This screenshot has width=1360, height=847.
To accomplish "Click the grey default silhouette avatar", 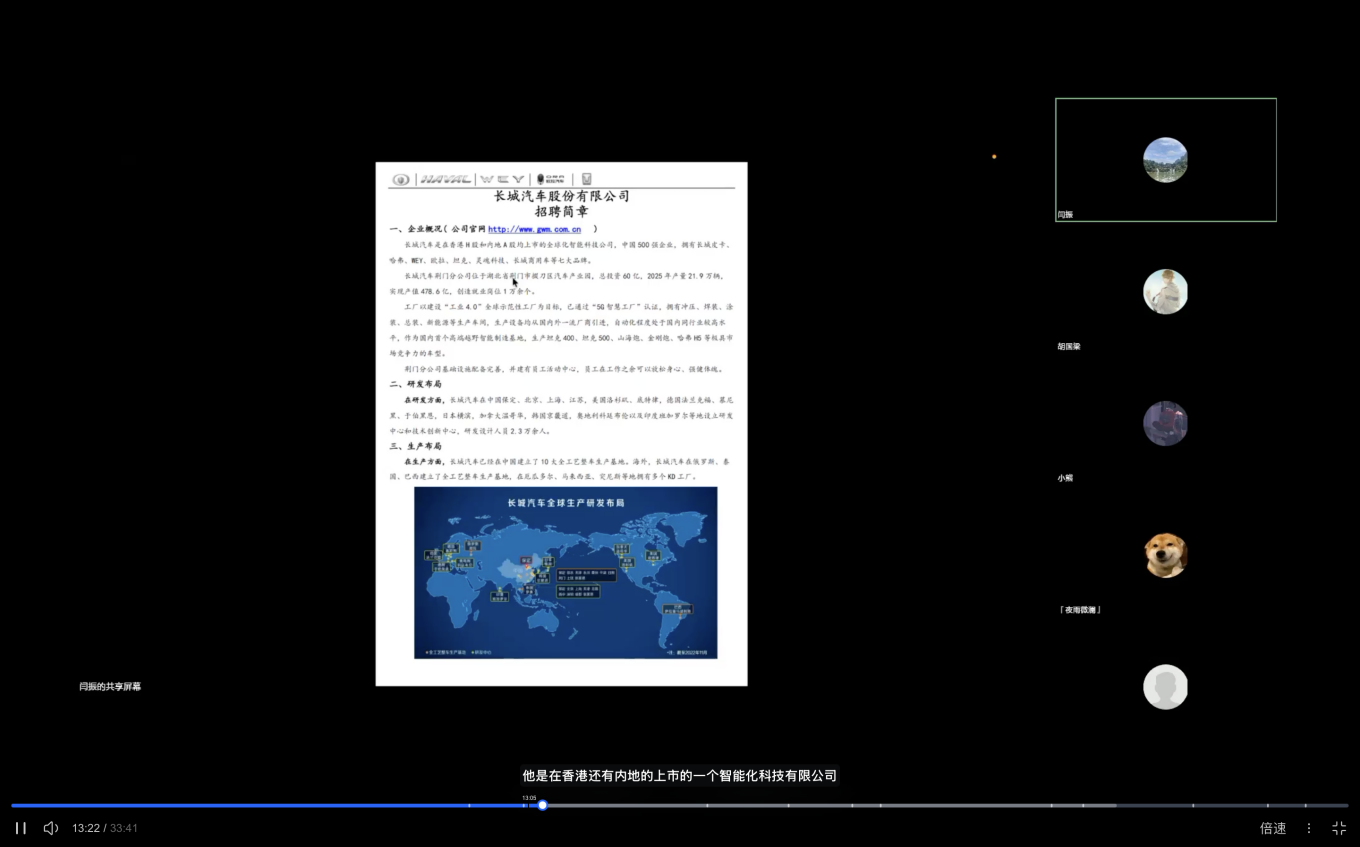I will pos(1165,687).
